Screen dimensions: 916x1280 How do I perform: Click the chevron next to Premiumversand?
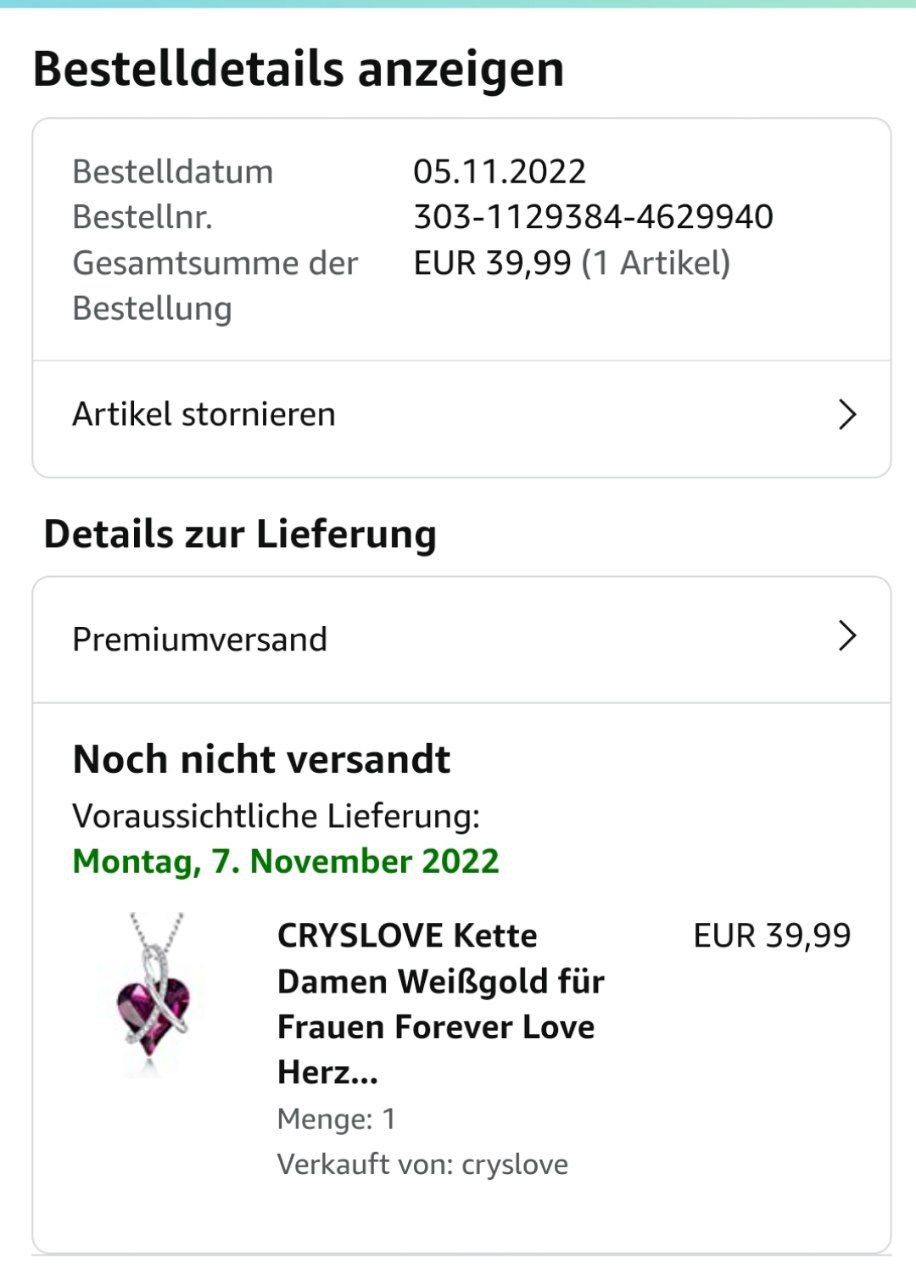[x=847, y=636]
